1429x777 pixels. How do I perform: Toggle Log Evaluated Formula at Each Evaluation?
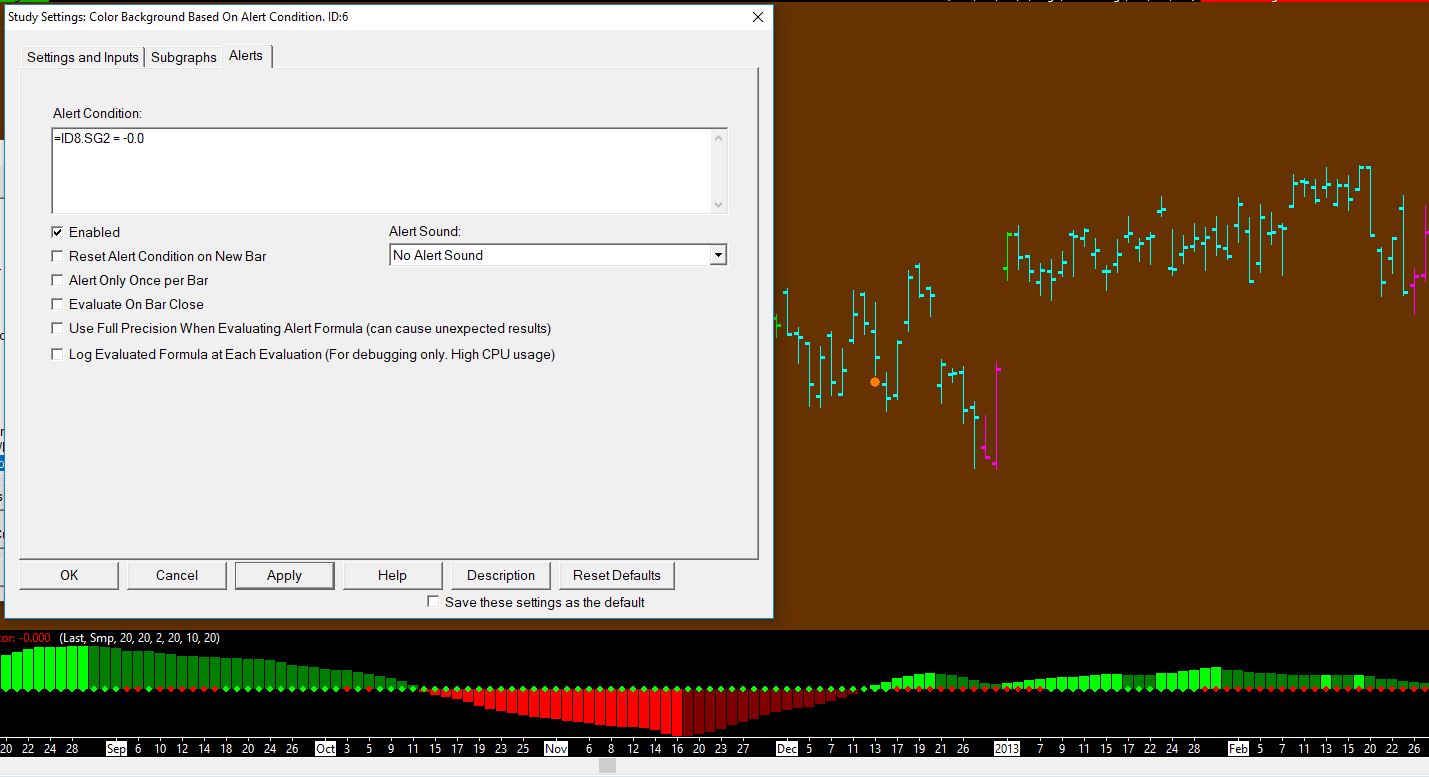58,354
